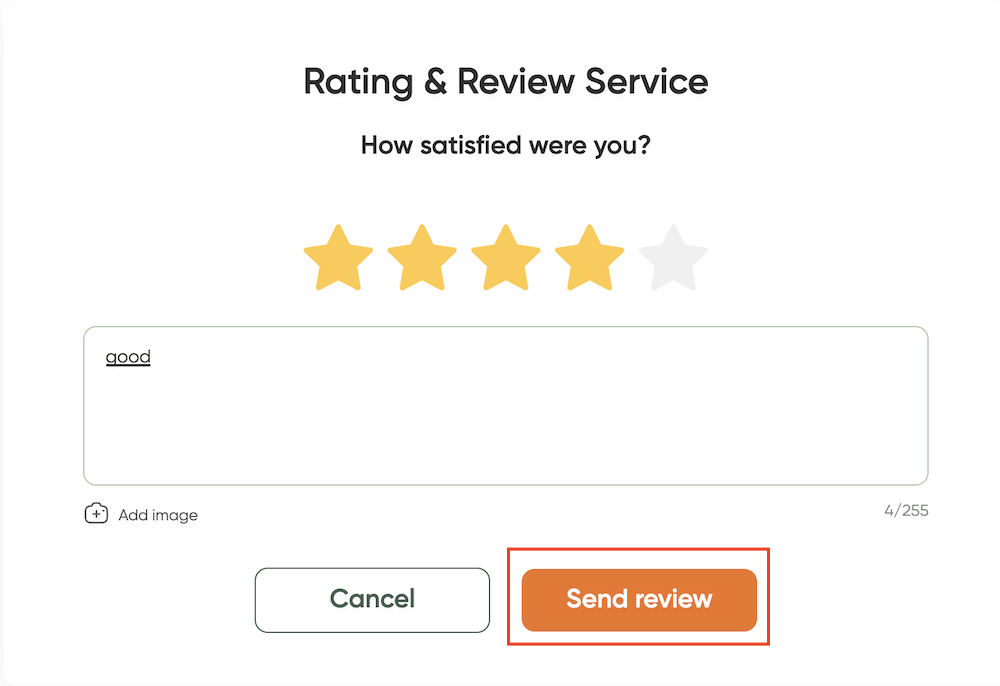Screen dimensions: 1000x686
Task: Place cursor on the word "good"
Action: pos(128,357)
